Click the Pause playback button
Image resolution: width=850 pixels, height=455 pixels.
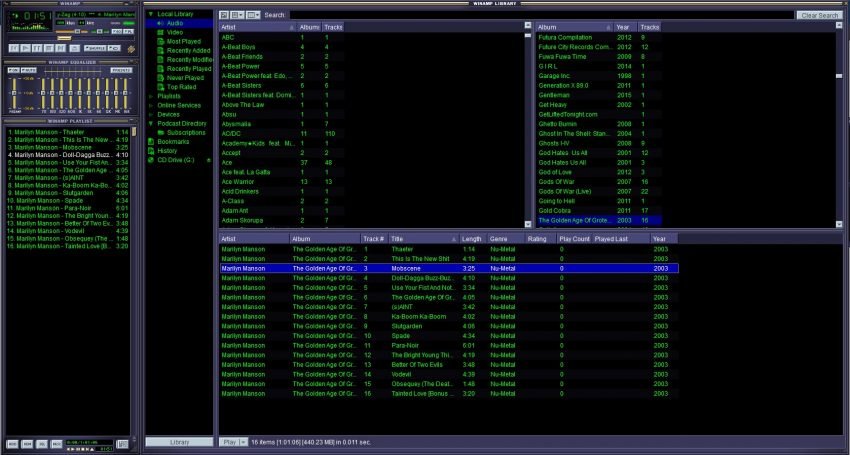[x=36, y=47]
